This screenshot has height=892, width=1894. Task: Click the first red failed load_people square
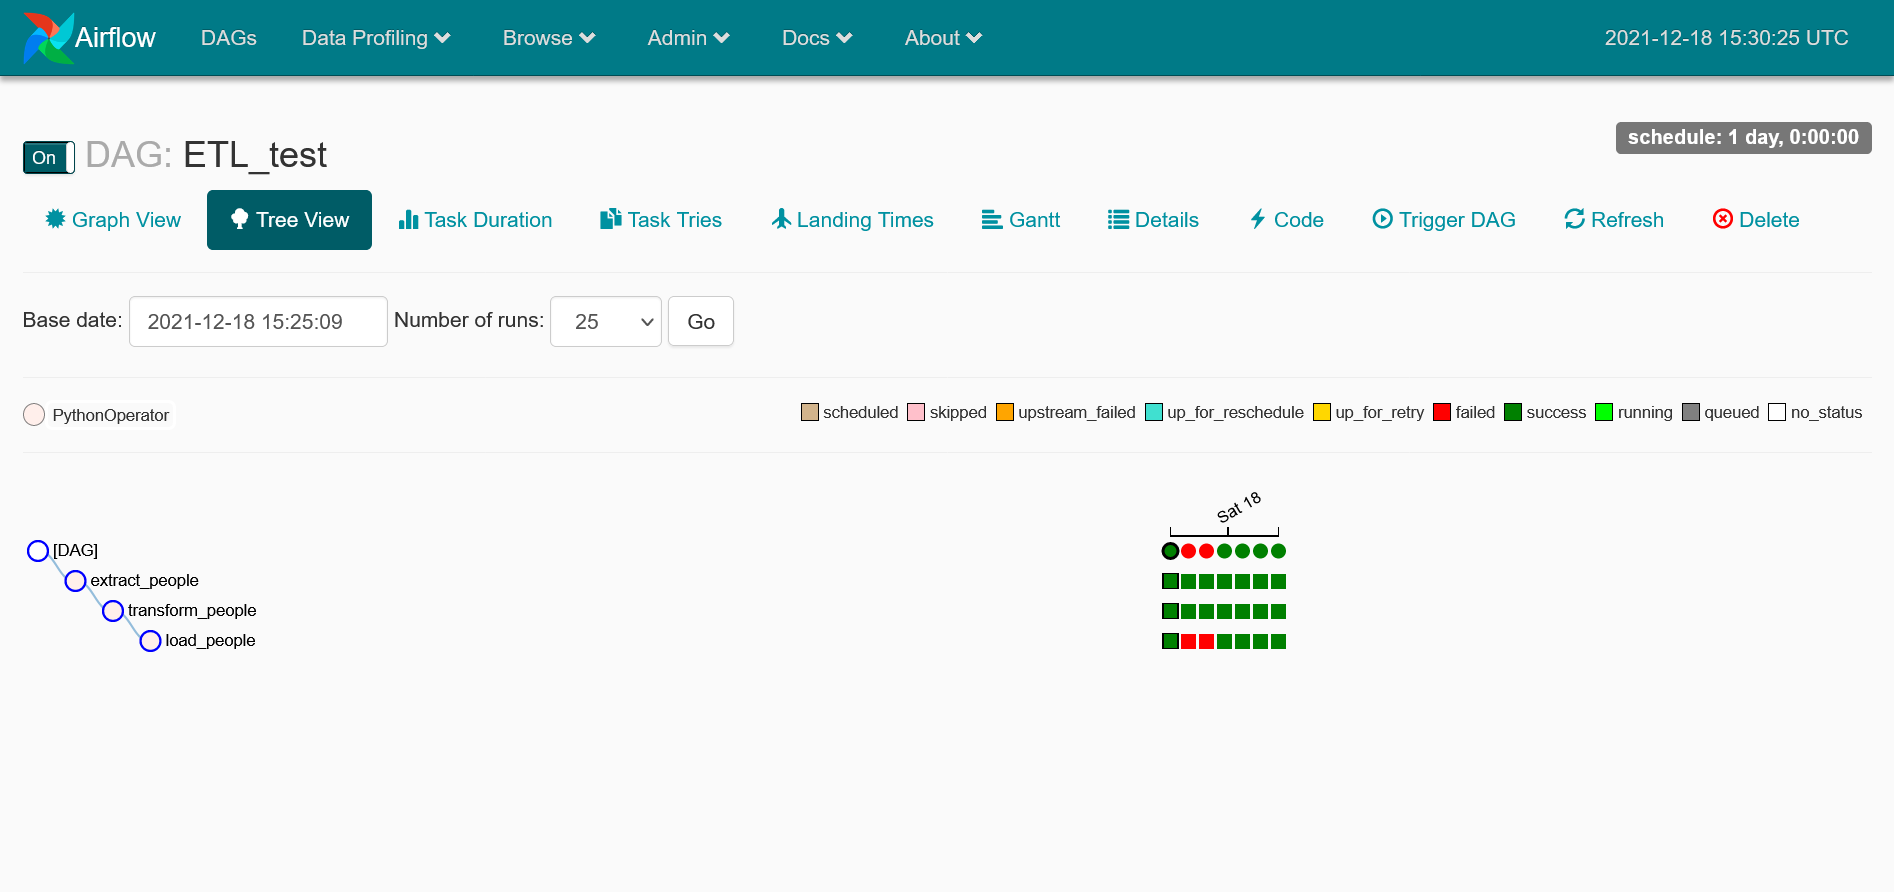[x=1188, y=641]
